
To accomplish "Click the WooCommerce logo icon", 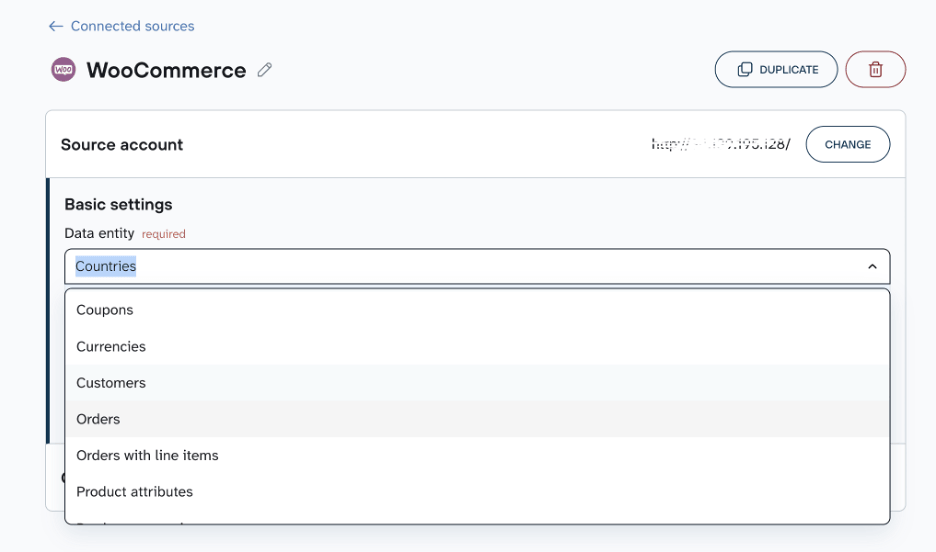I will (x=63, y=70).
